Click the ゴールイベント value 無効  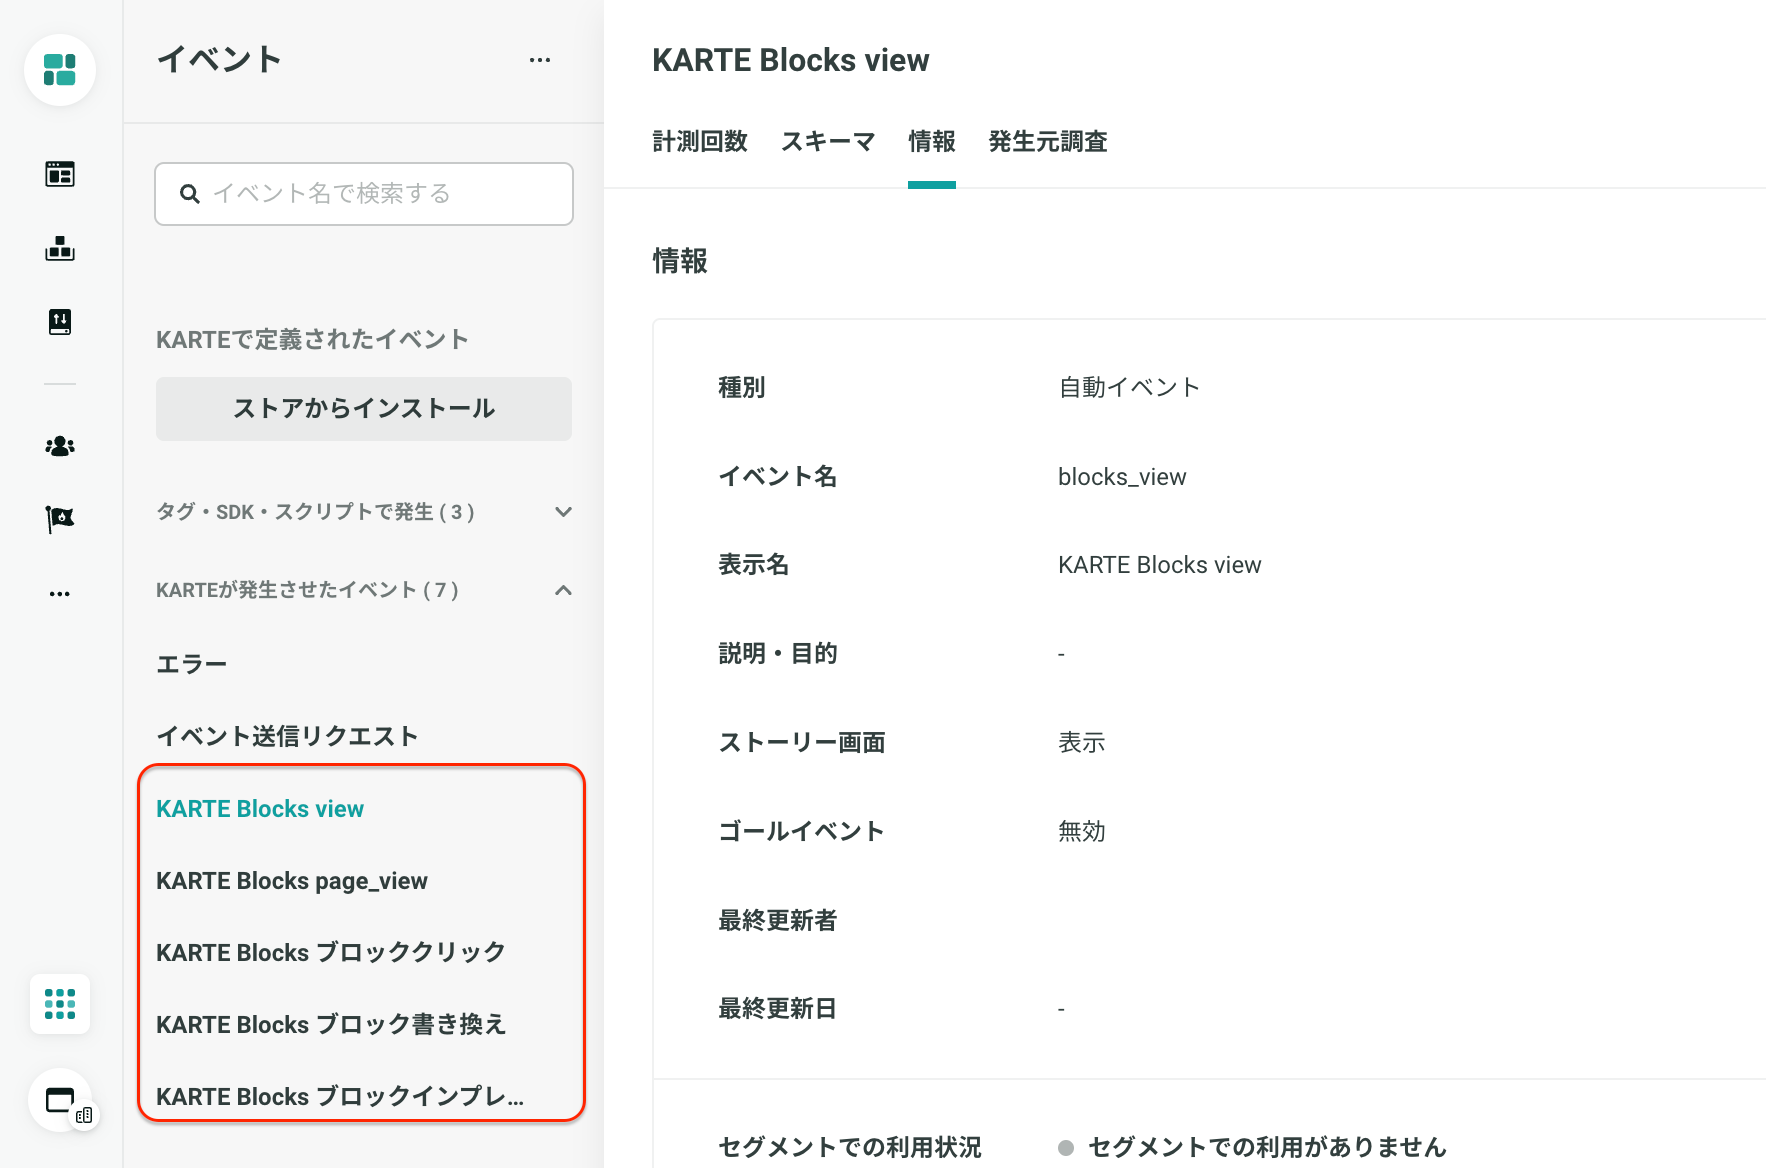1082,831
